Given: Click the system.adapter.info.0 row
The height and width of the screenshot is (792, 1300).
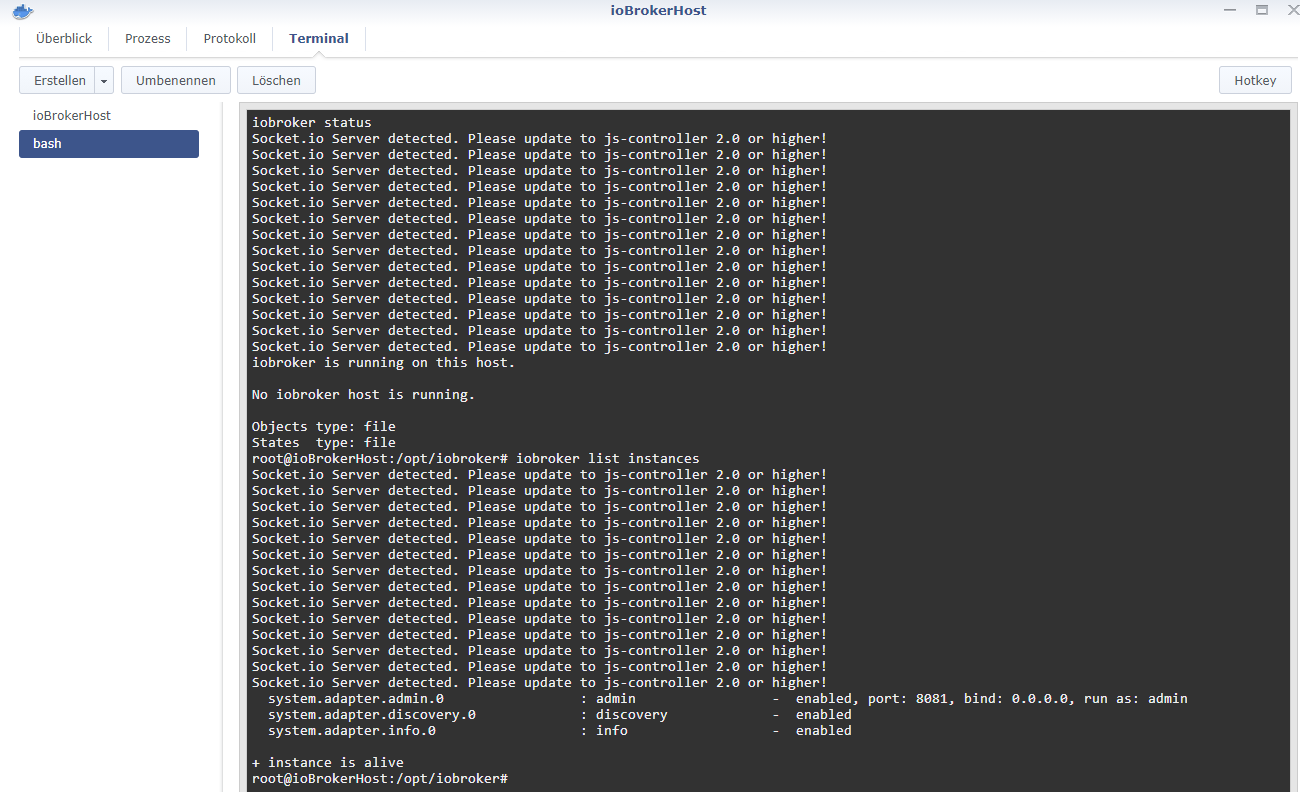Looking at the screenshot, I should 559,731.
